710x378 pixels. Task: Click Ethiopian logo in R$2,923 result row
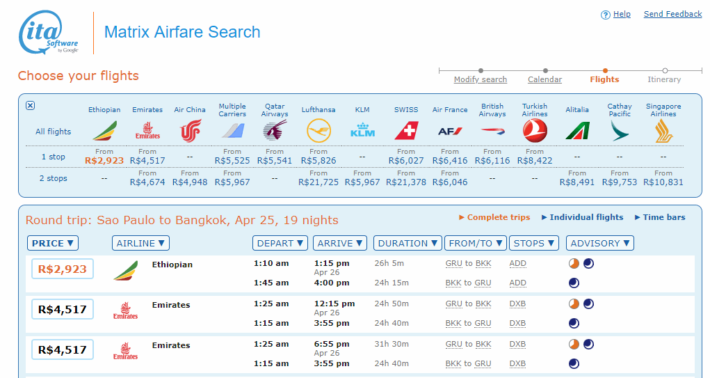pyautogui.click(x=125, y=270)
